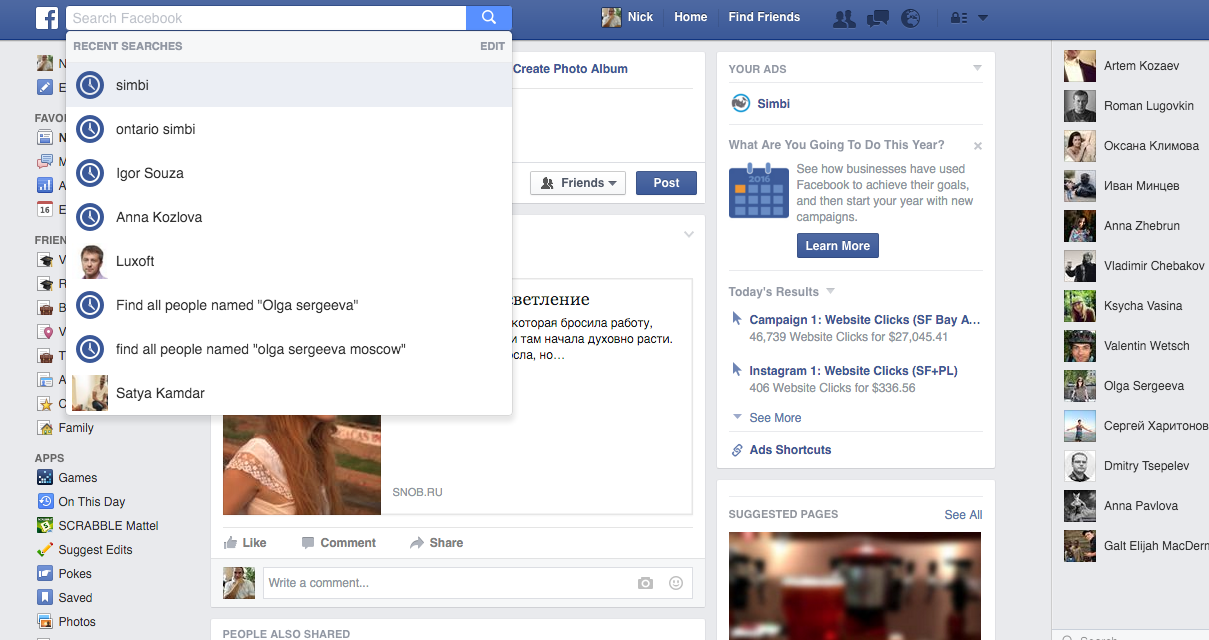1209x640 pixels.
Task: Open the Notifications globe icon
Action: 910,18
